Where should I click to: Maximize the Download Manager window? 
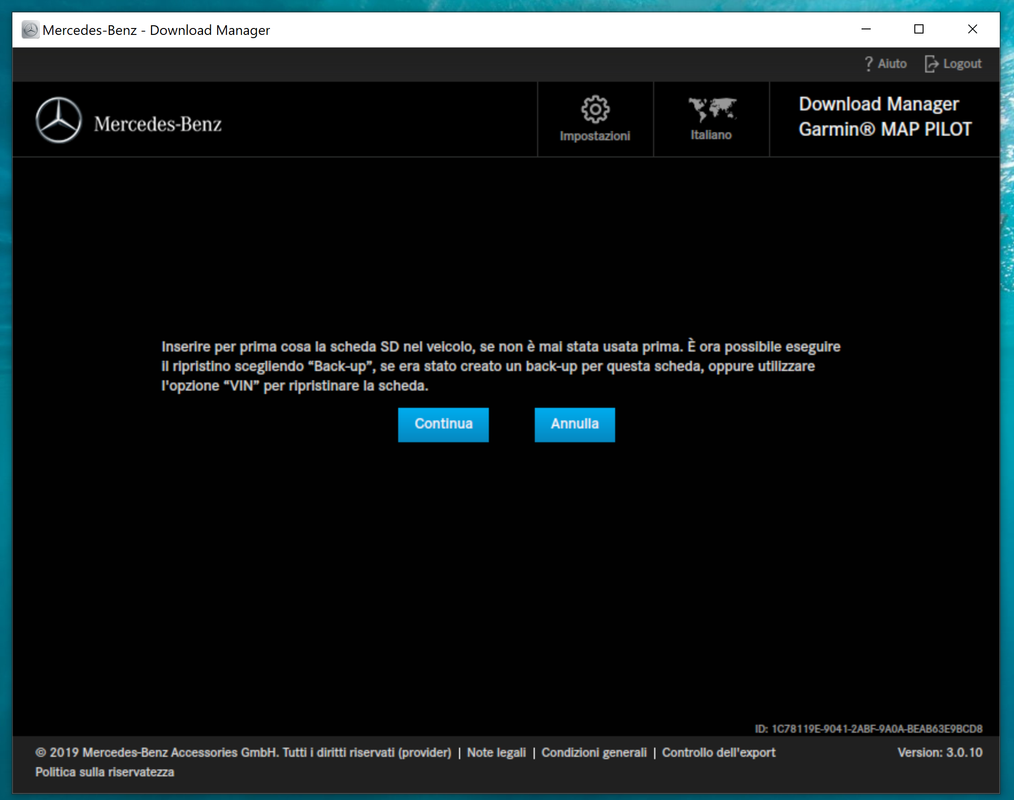pos(919,29)
